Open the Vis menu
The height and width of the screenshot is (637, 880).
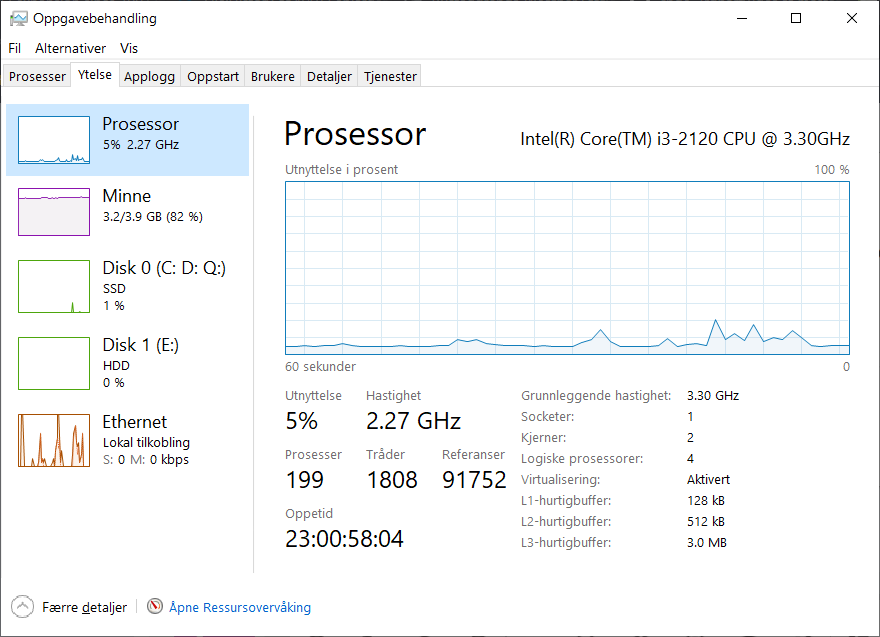129,48
